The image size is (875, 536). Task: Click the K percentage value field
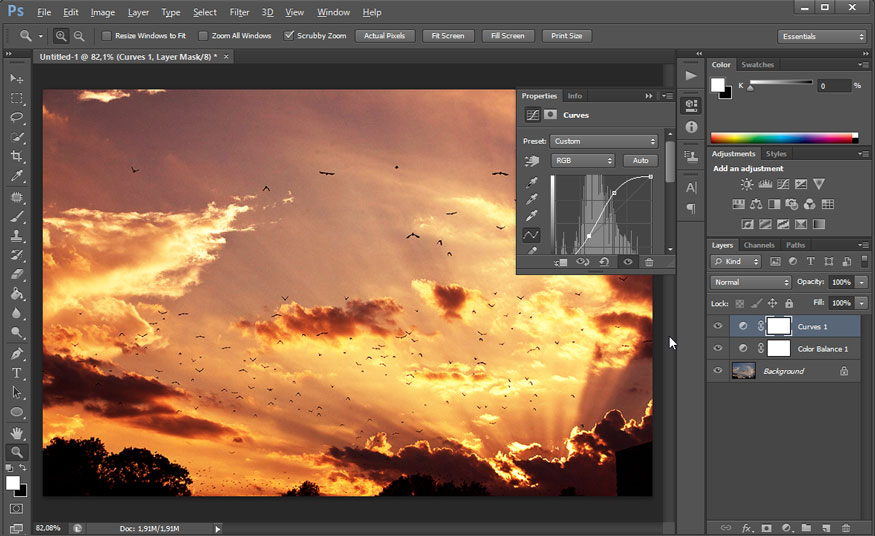coord(833,86)
